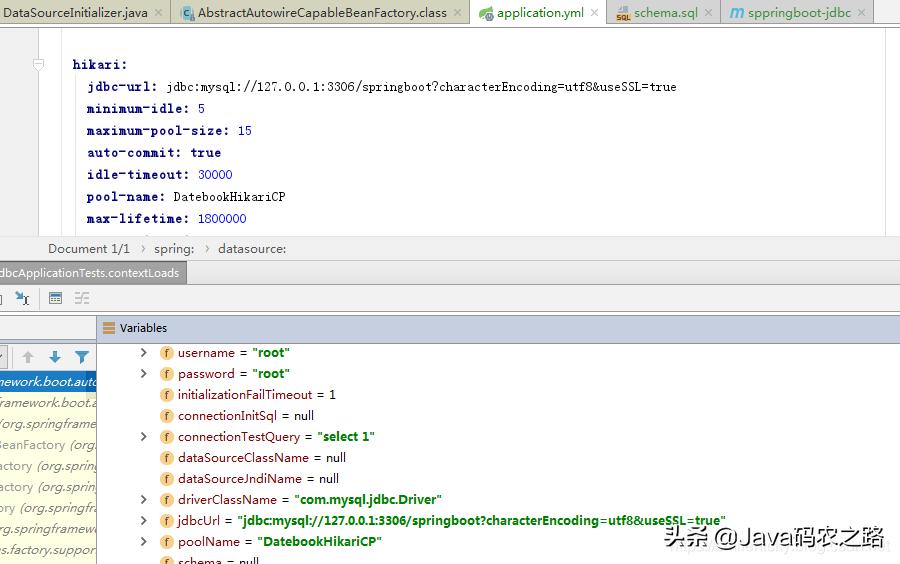Click the "com.mysql.jdbc.Driver" value

coord(368,499)
